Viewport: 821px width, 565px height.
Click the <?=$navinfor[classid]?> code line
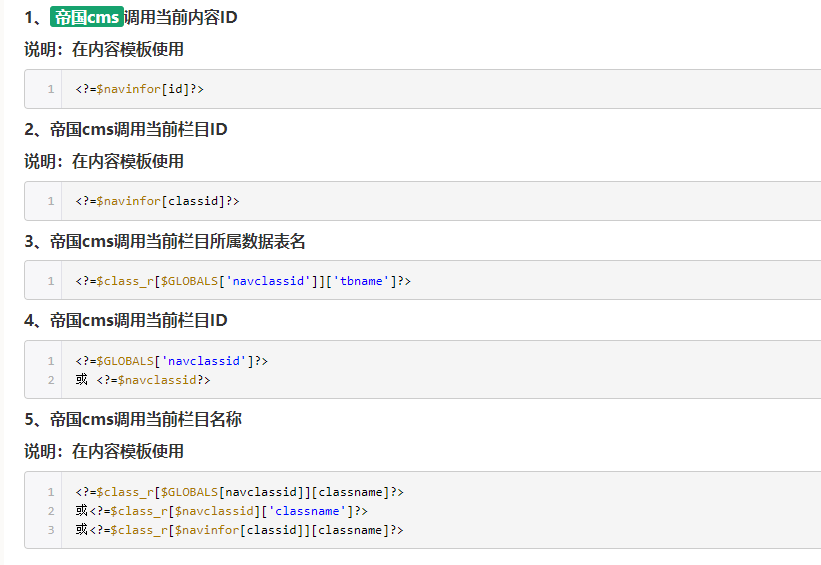click(157, 201)
